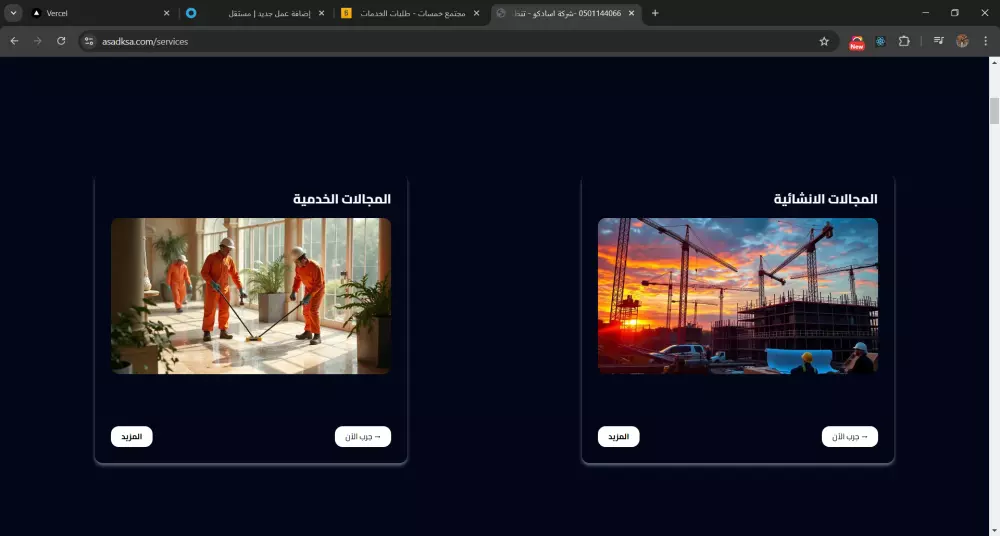
Task: Go forward to next page
Action: (x=38, y=41)
